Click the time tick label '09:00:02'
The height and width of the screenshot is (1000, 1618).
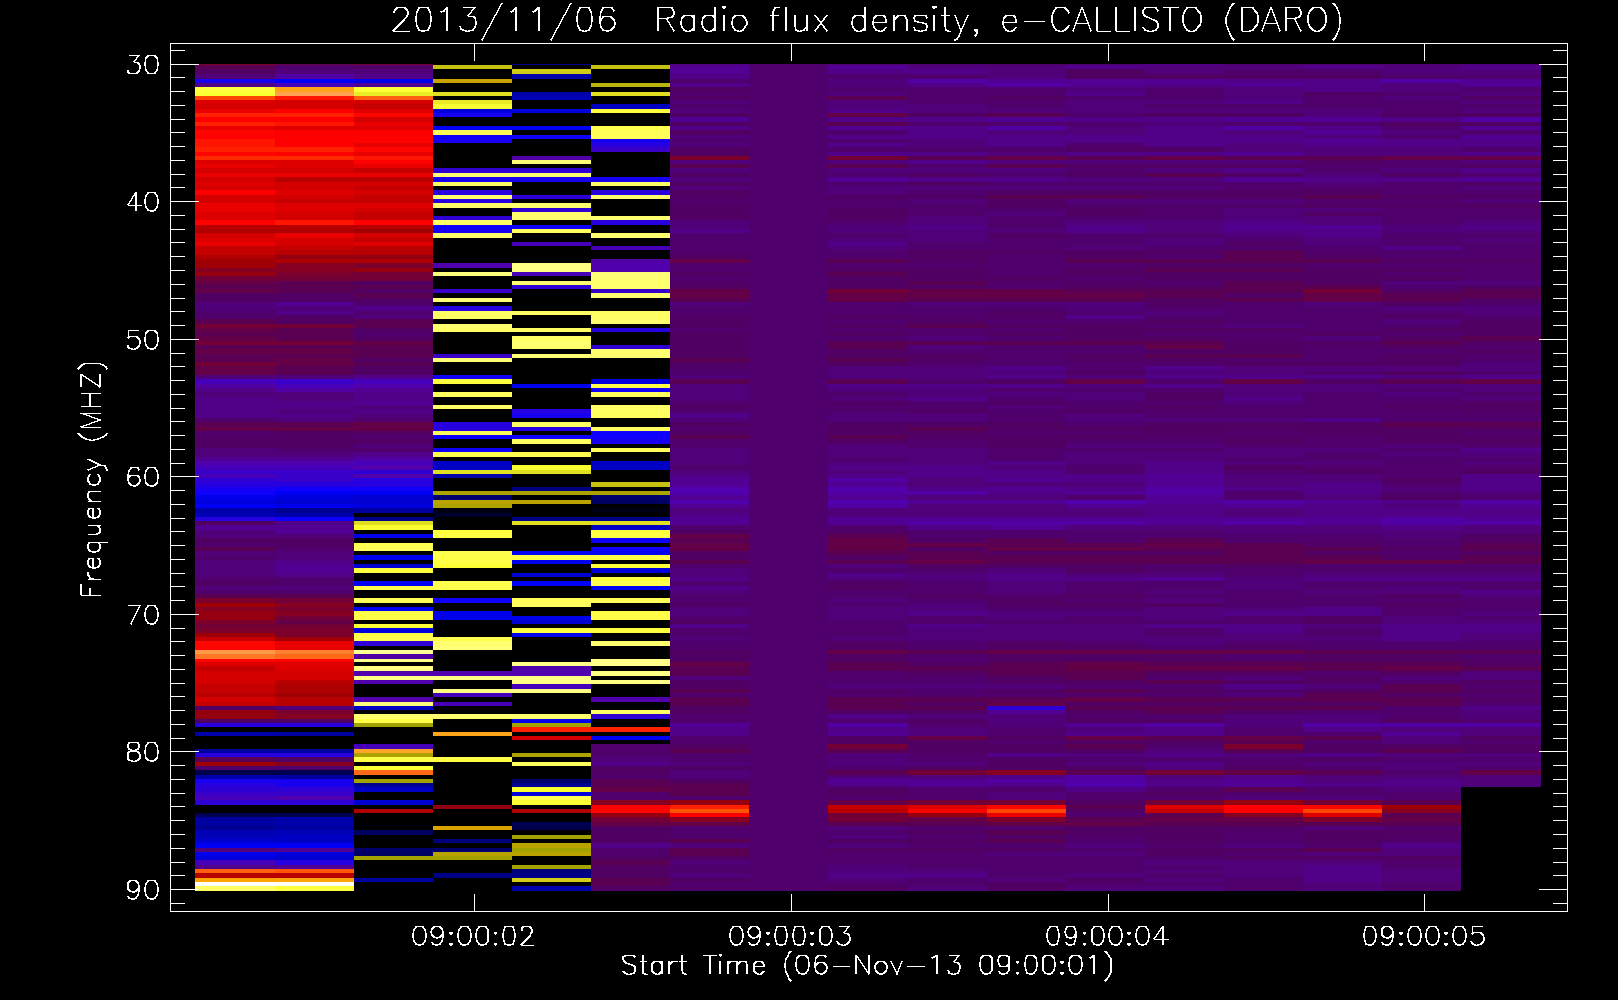point(473,937)
